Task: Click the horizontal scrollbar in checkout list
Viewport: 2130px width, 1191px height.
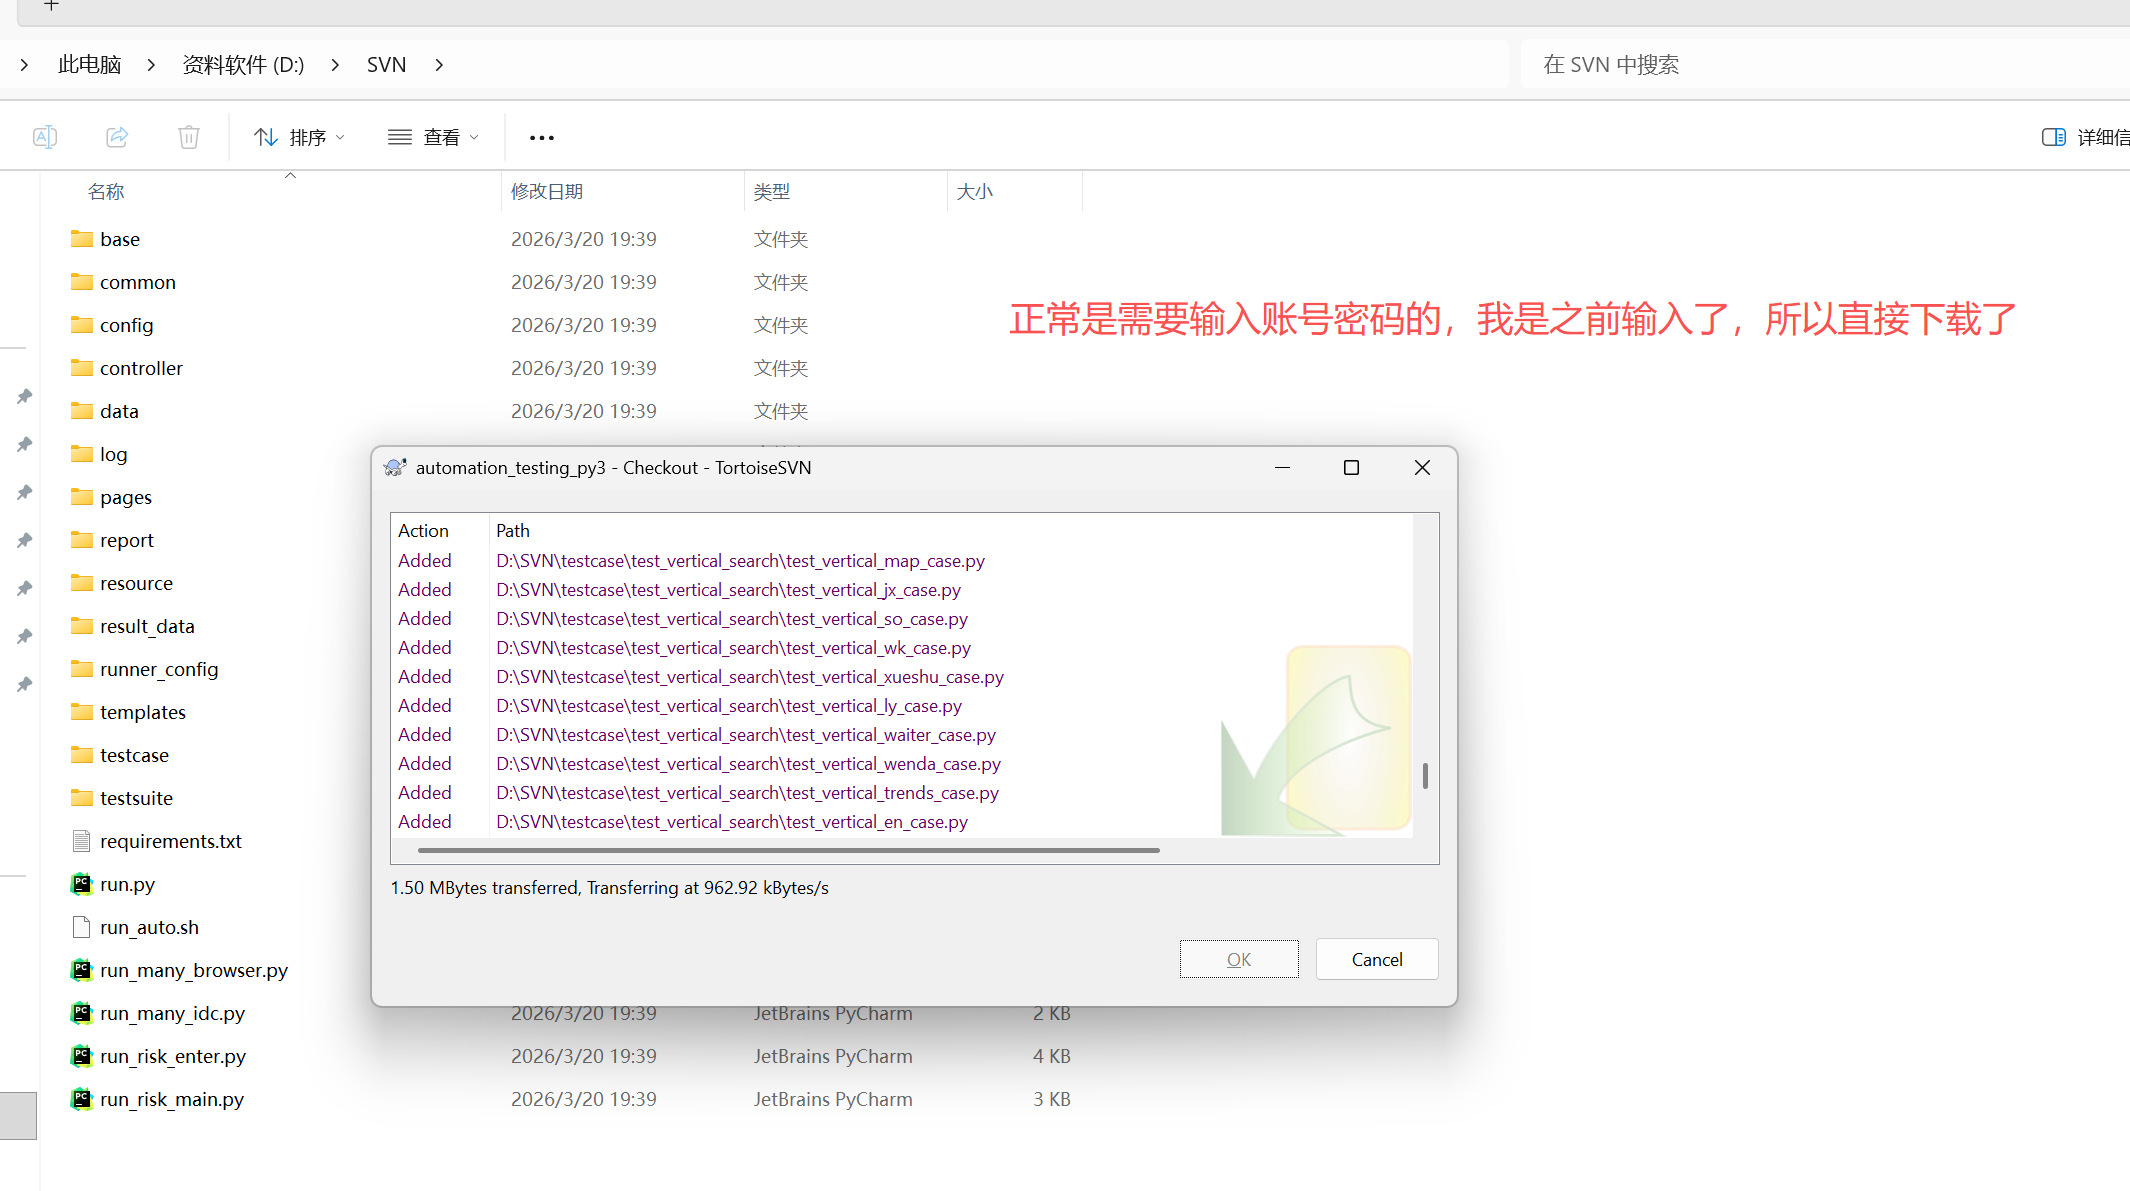Action: point(788,850)
